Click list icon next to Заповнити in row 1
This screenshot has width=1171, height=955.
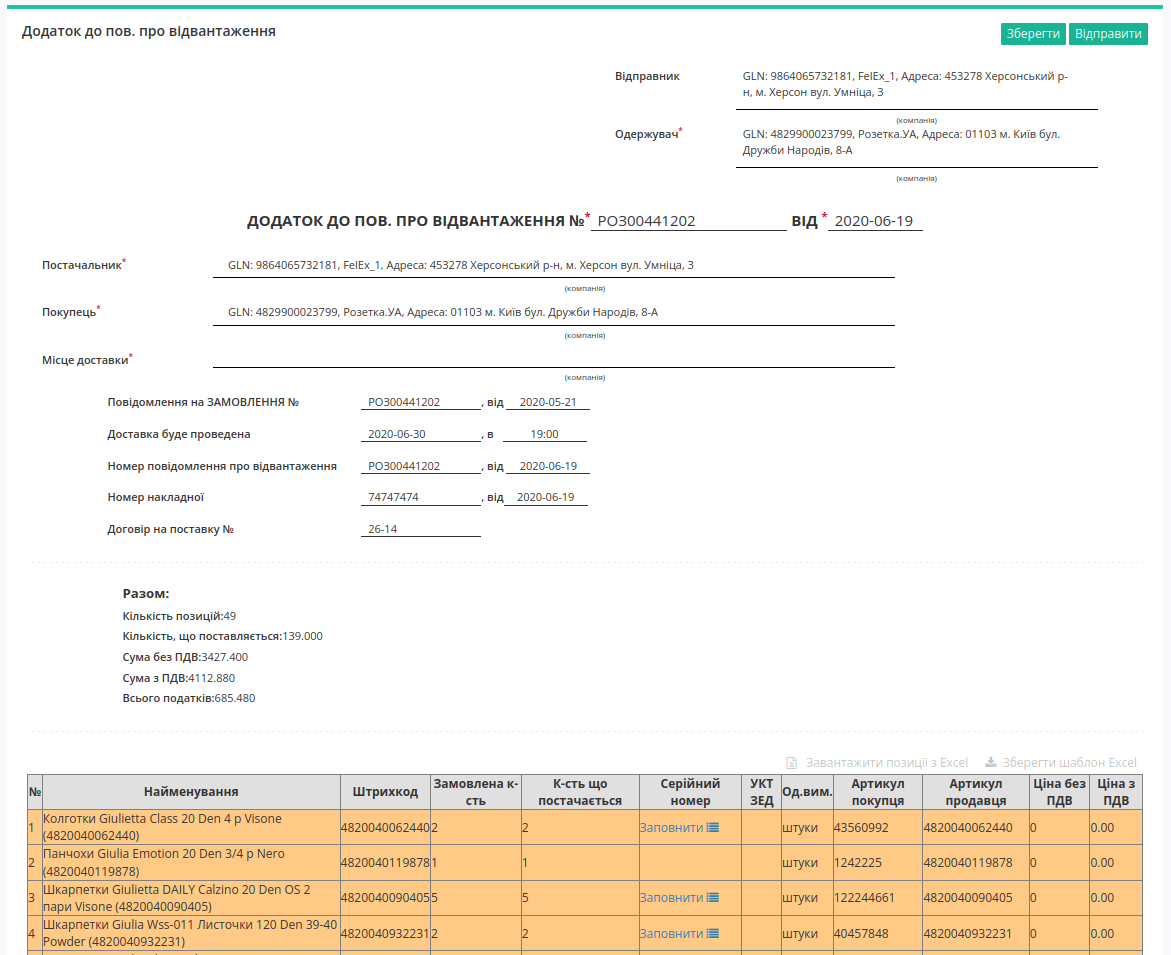pyautogui.click(x=712, y=827)
